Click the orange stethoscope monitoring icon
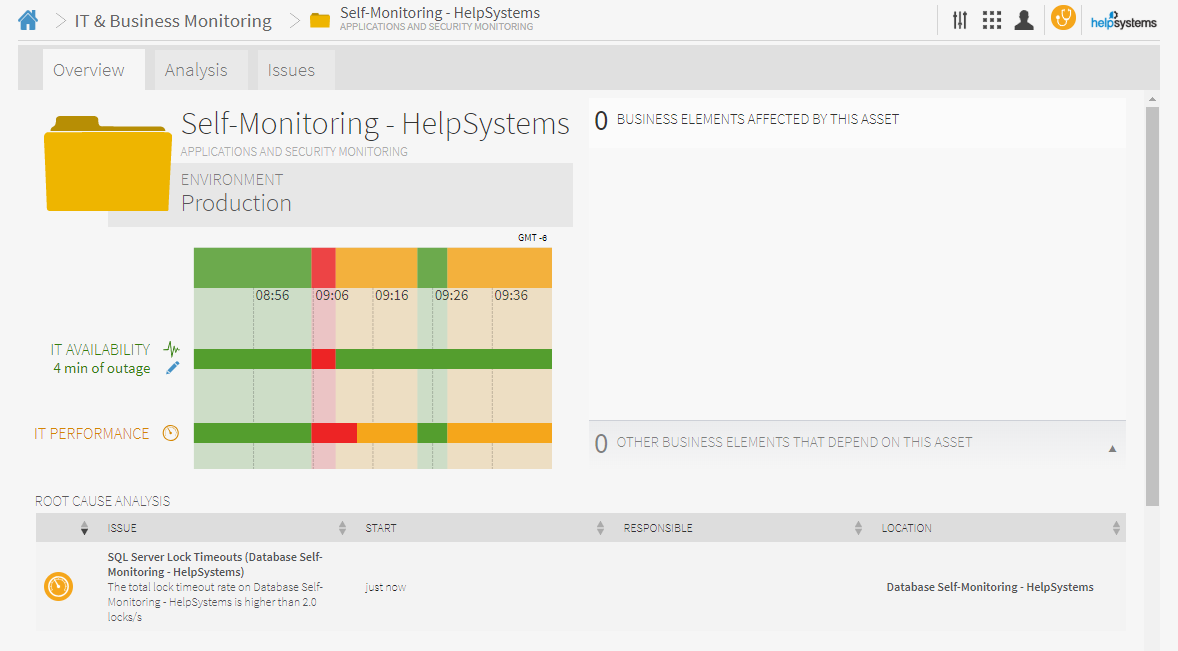The image size is (1178, 651). pyautogui.click(x=1062, y=18)
